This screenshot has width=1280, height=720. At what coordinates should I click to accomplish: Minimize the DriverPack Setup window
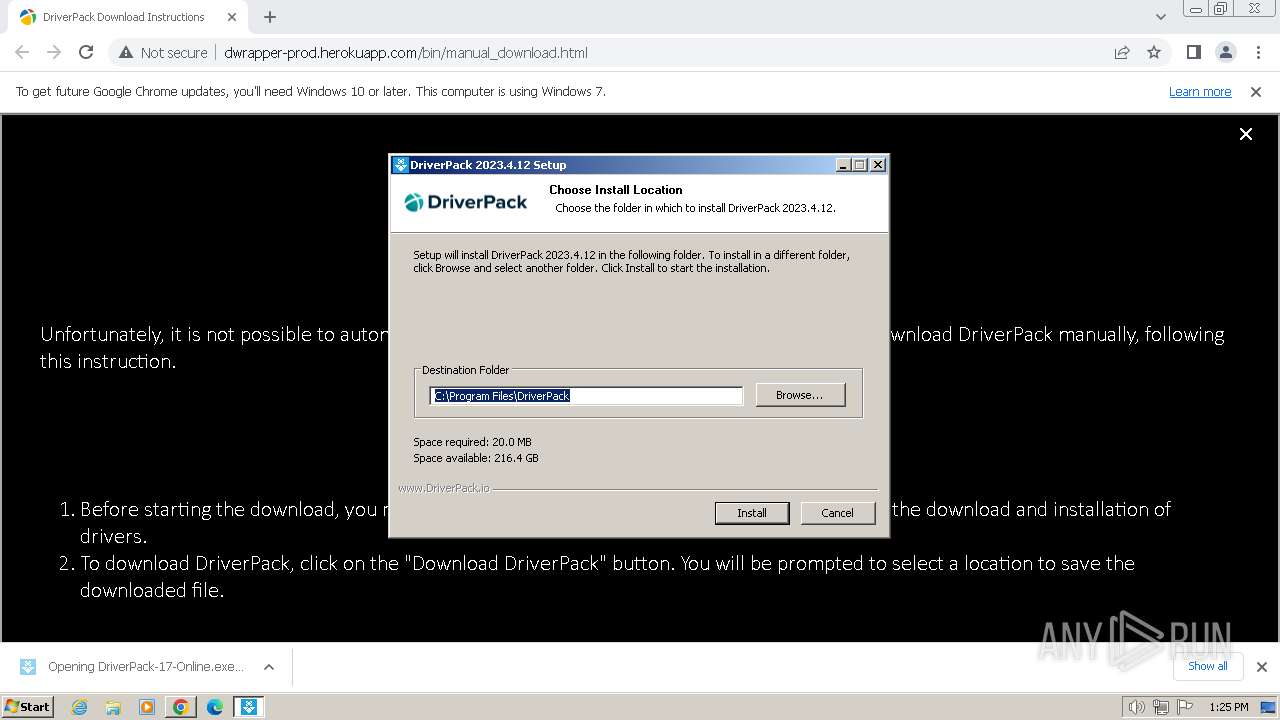click(843, 165)
